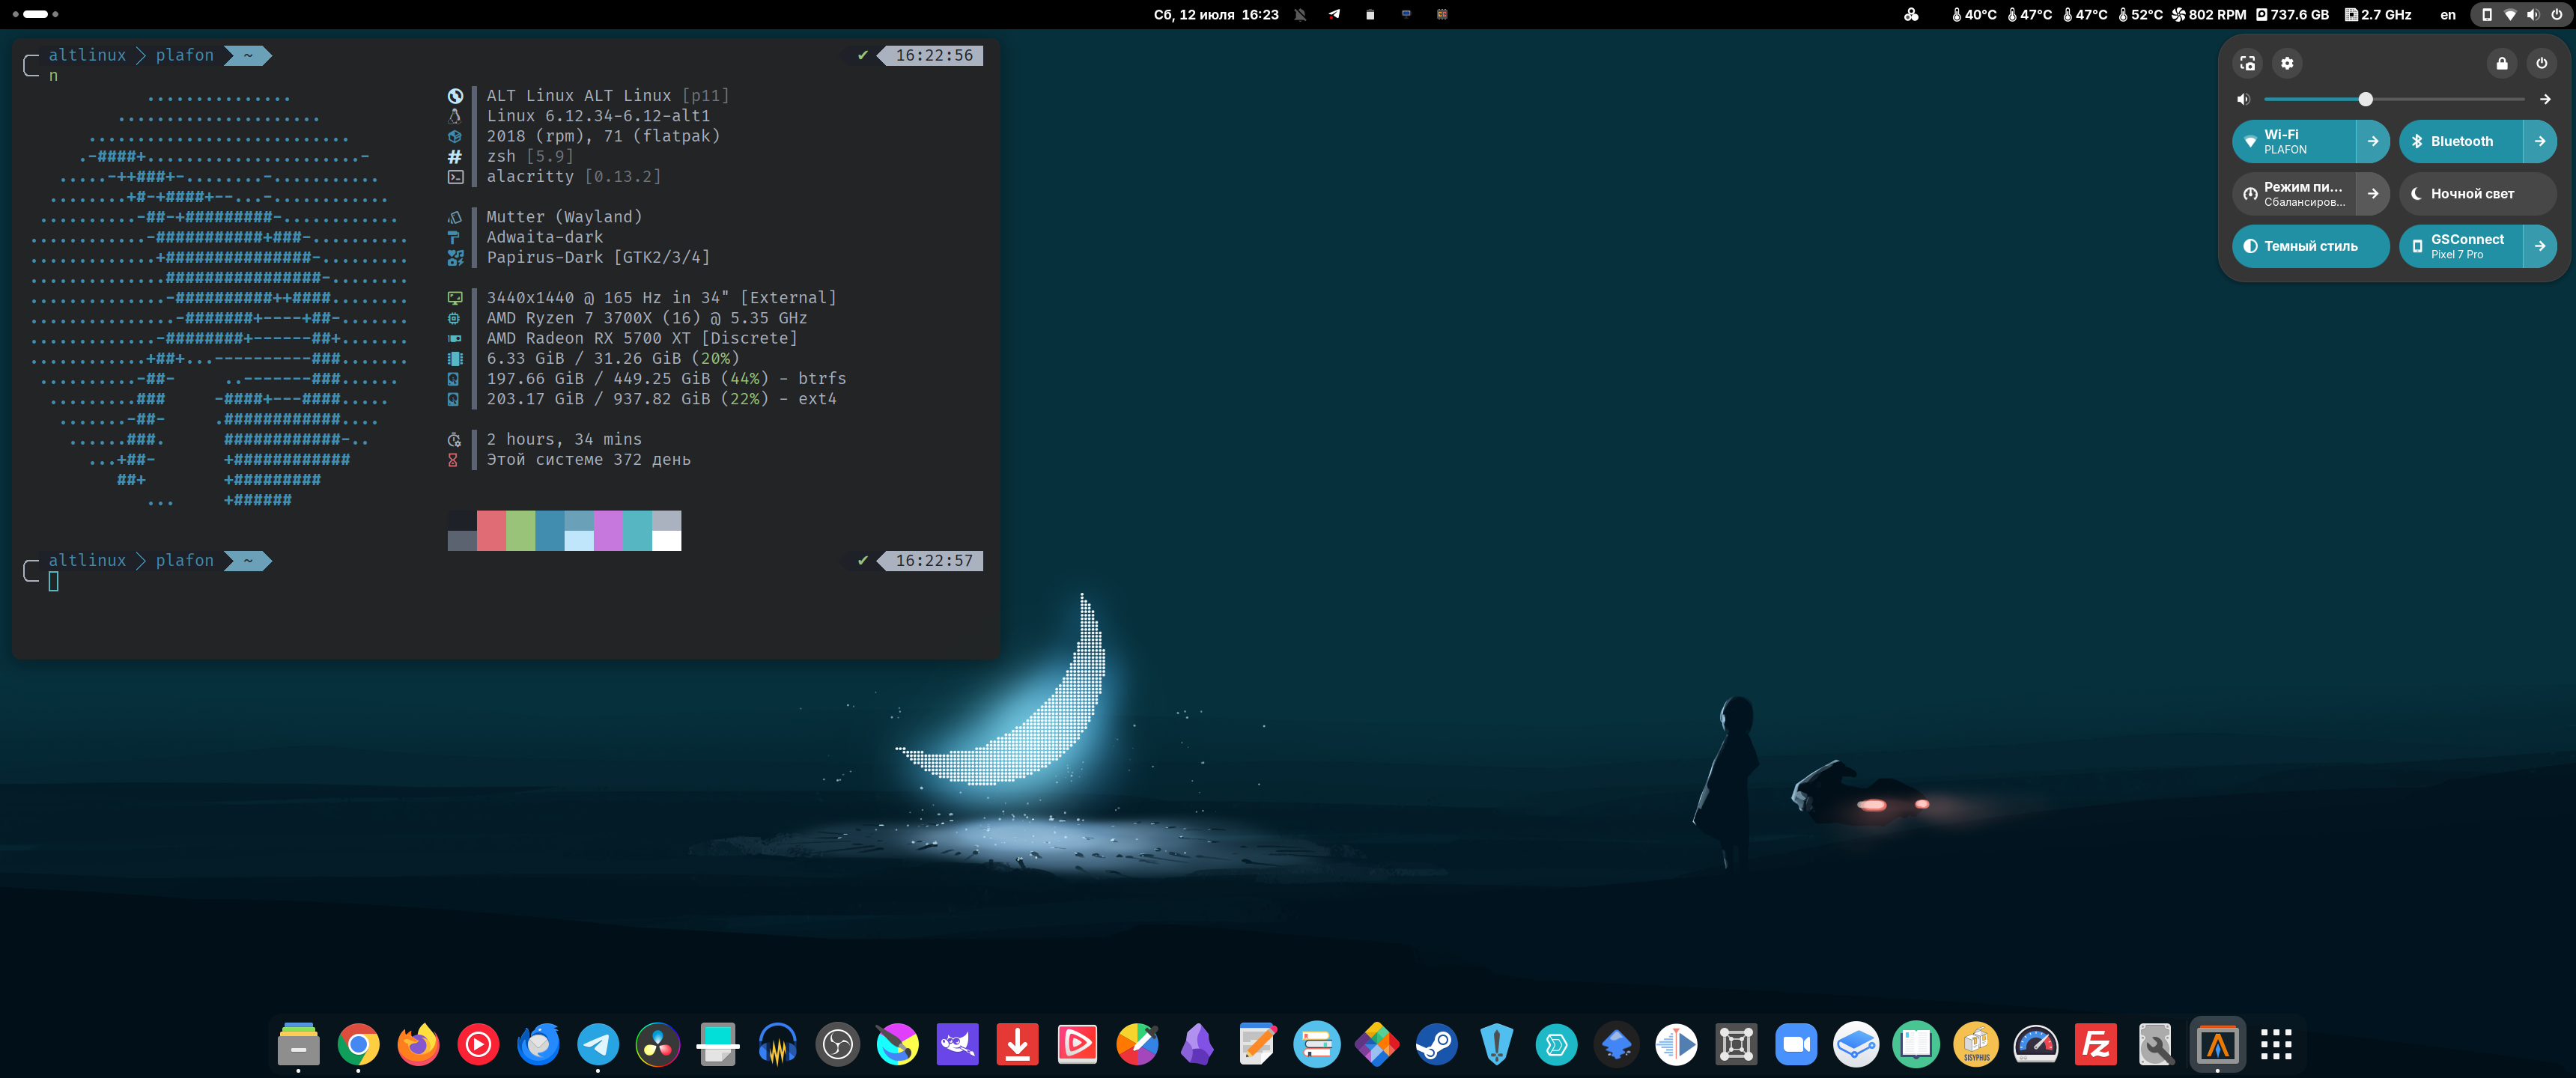The image size is (2576, 1078).
Task: Open GIMP from the dock
Action: click(x=957, y=1045)
